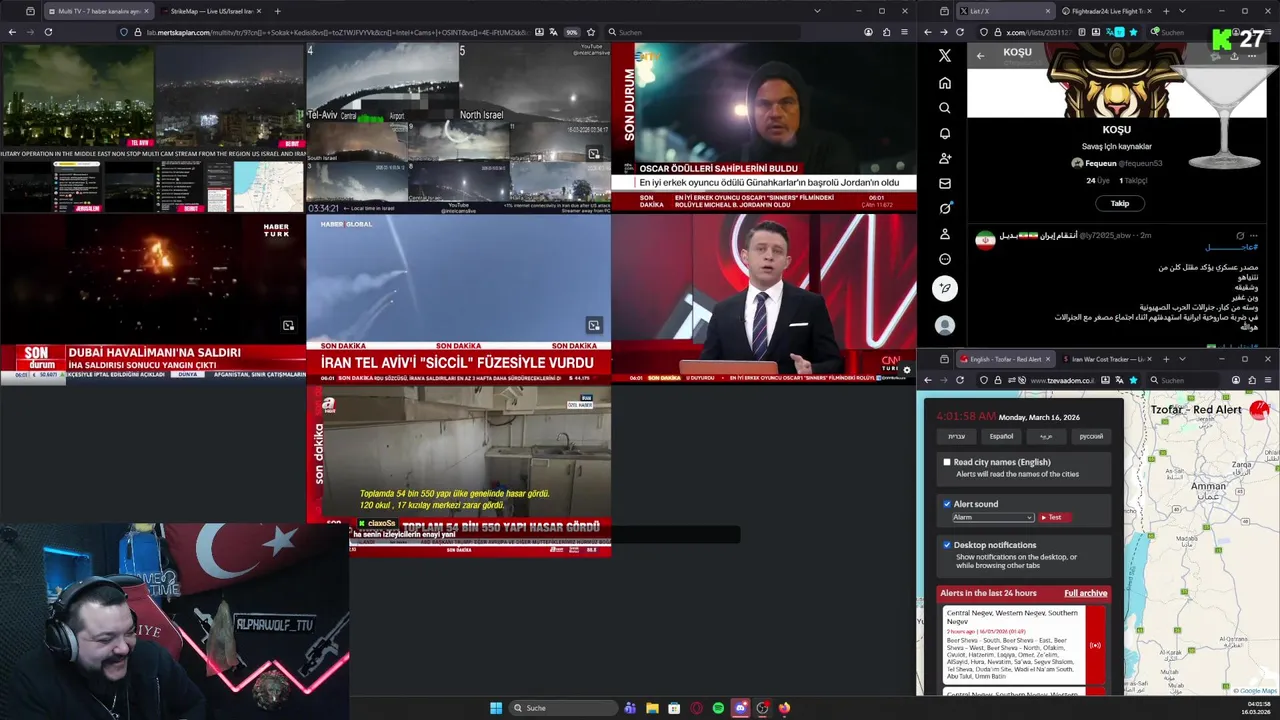Open the X account avatar in sidebar
Screen dimensions: 1280x720
tap(945, 325)
